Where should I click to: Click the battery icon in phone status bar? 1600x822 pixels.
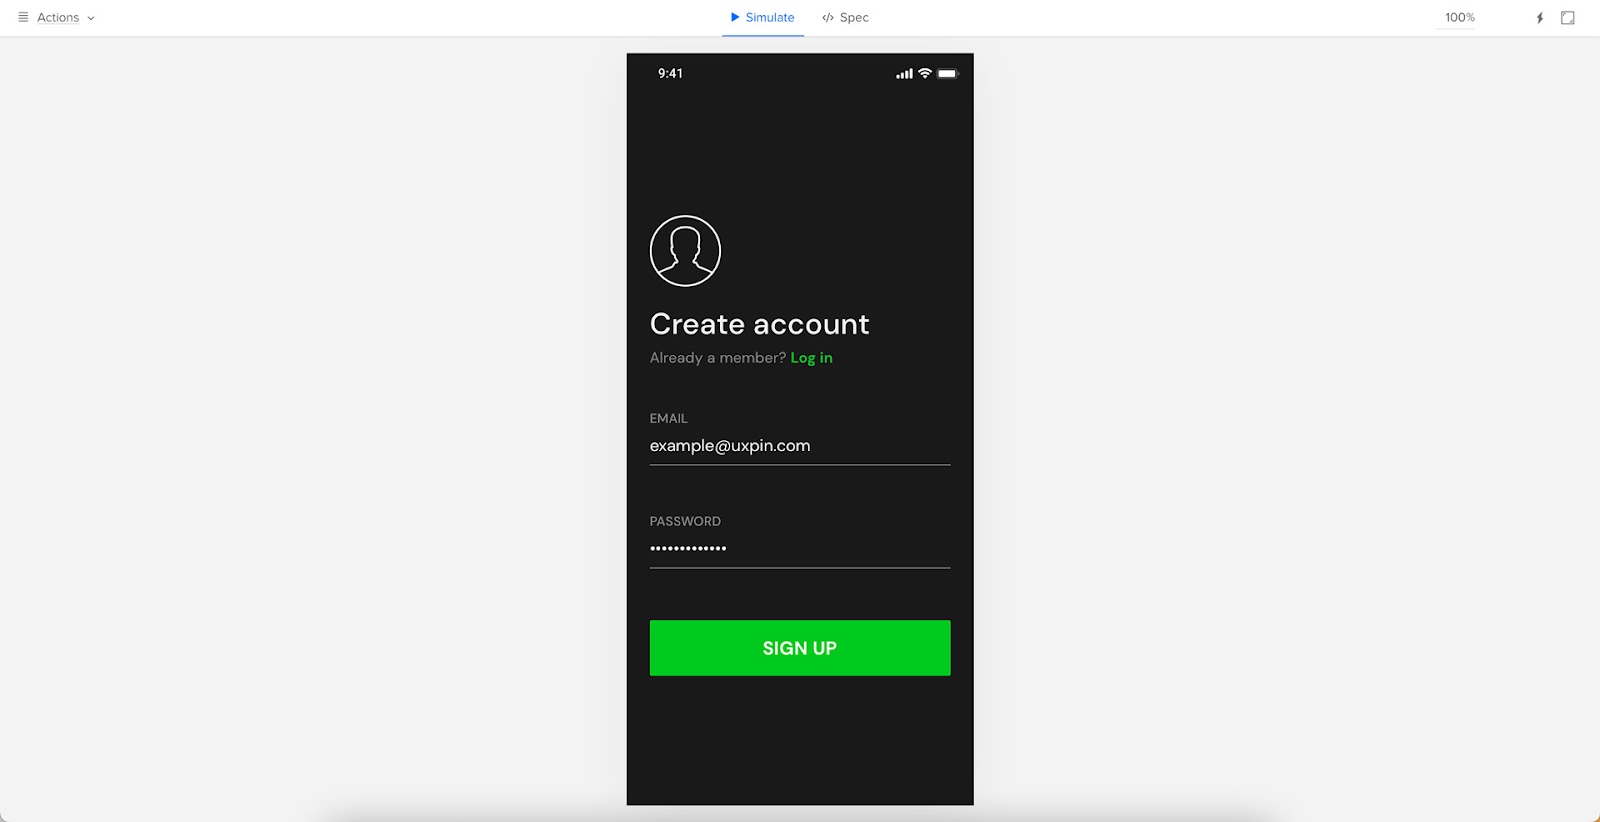(x=948, y=73)
